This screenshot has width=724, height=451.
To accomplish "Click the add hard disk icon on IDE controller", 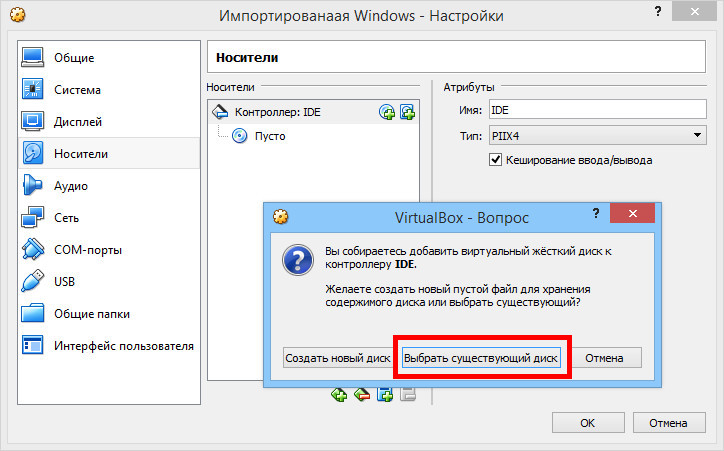I will point(407,112).
